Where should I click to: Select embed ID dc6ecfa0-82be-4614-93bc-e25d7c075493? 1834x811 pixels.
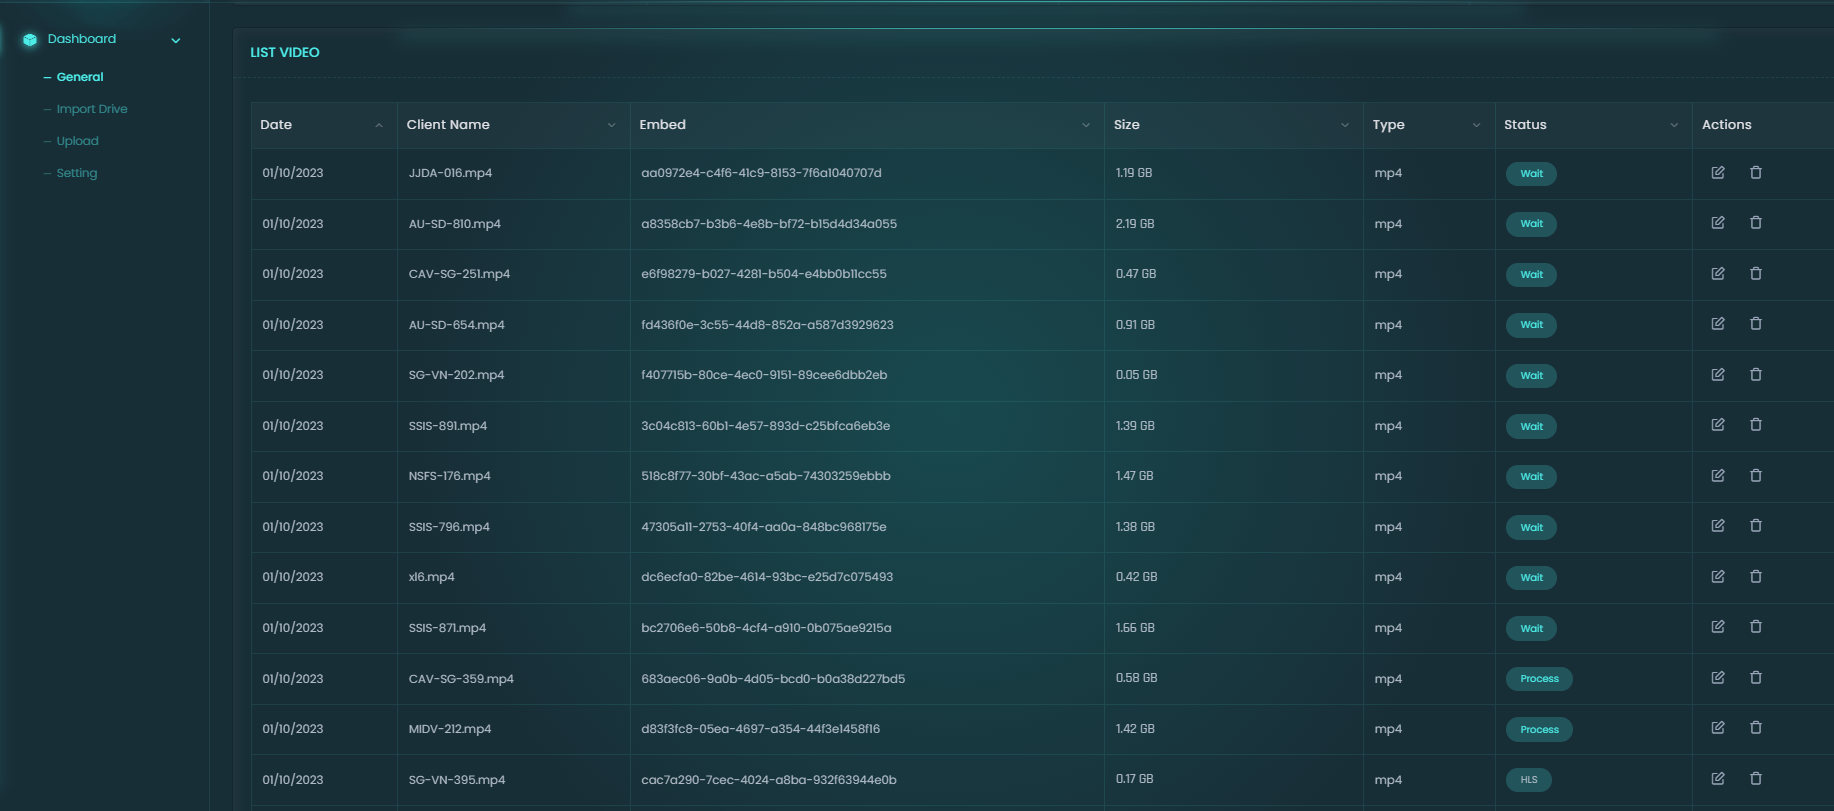[x=767, y=577]
